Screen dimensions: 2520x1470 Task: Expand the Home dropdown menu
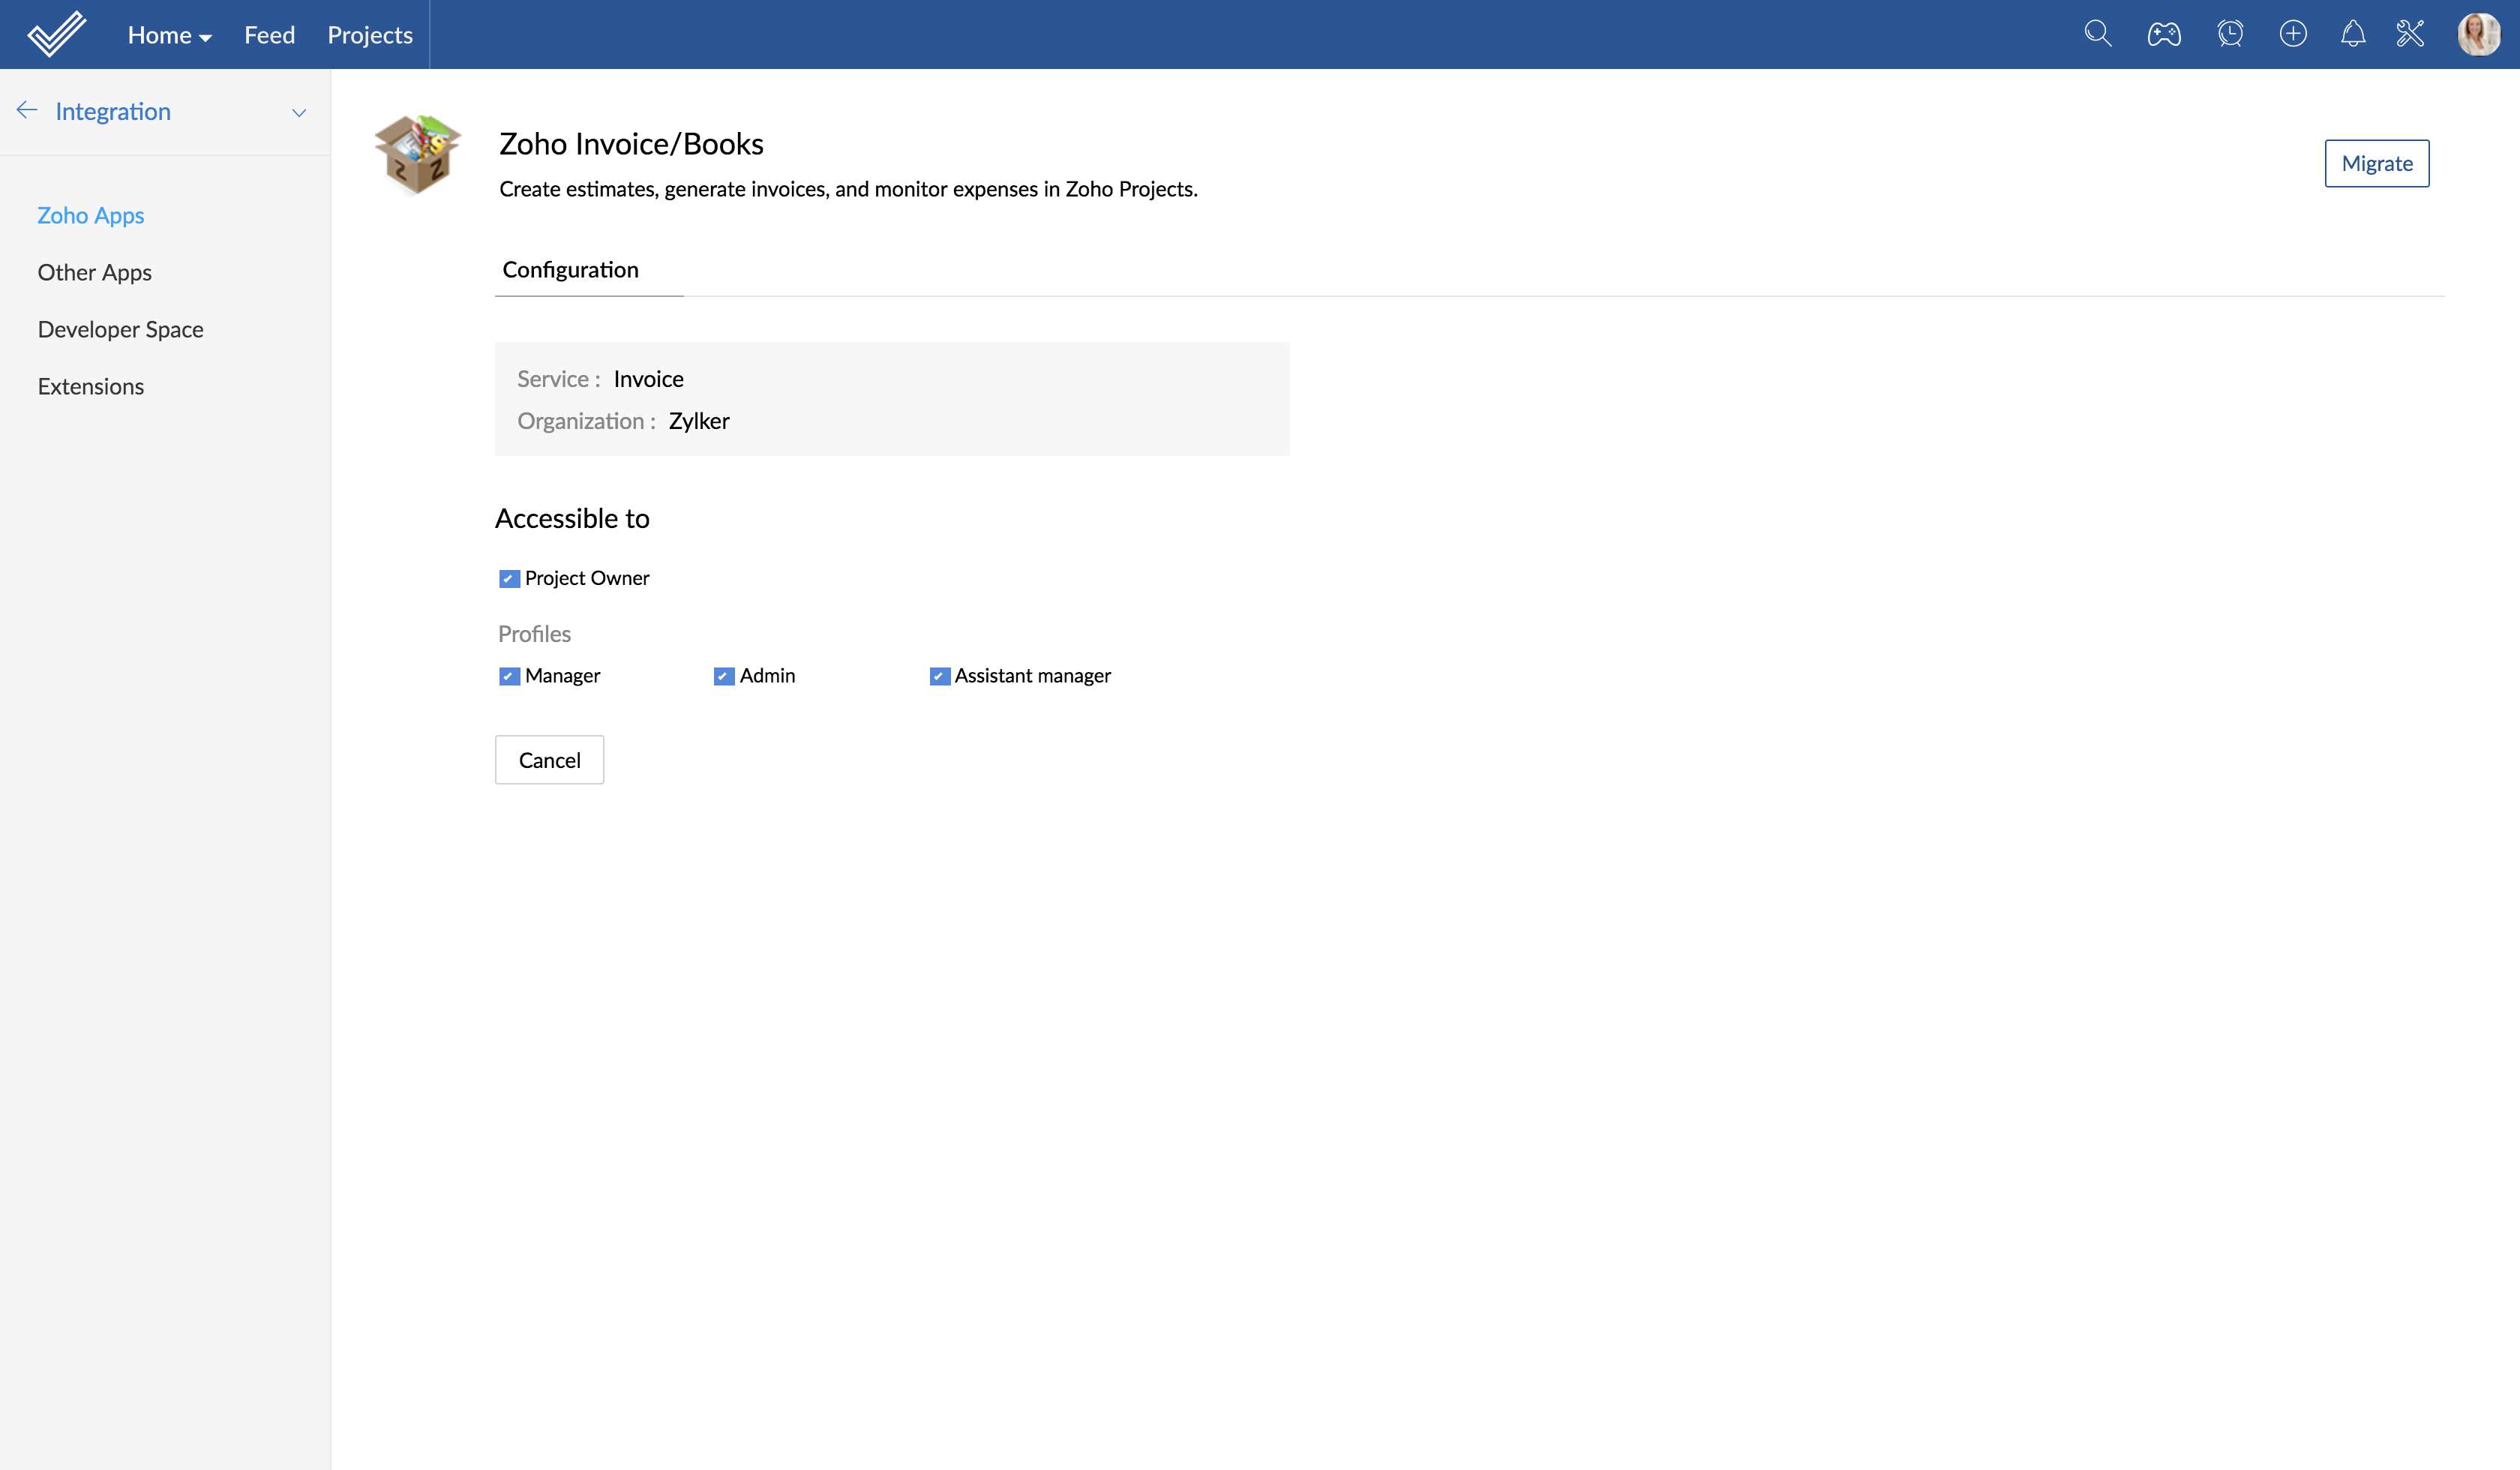click(x=169, y=35)
